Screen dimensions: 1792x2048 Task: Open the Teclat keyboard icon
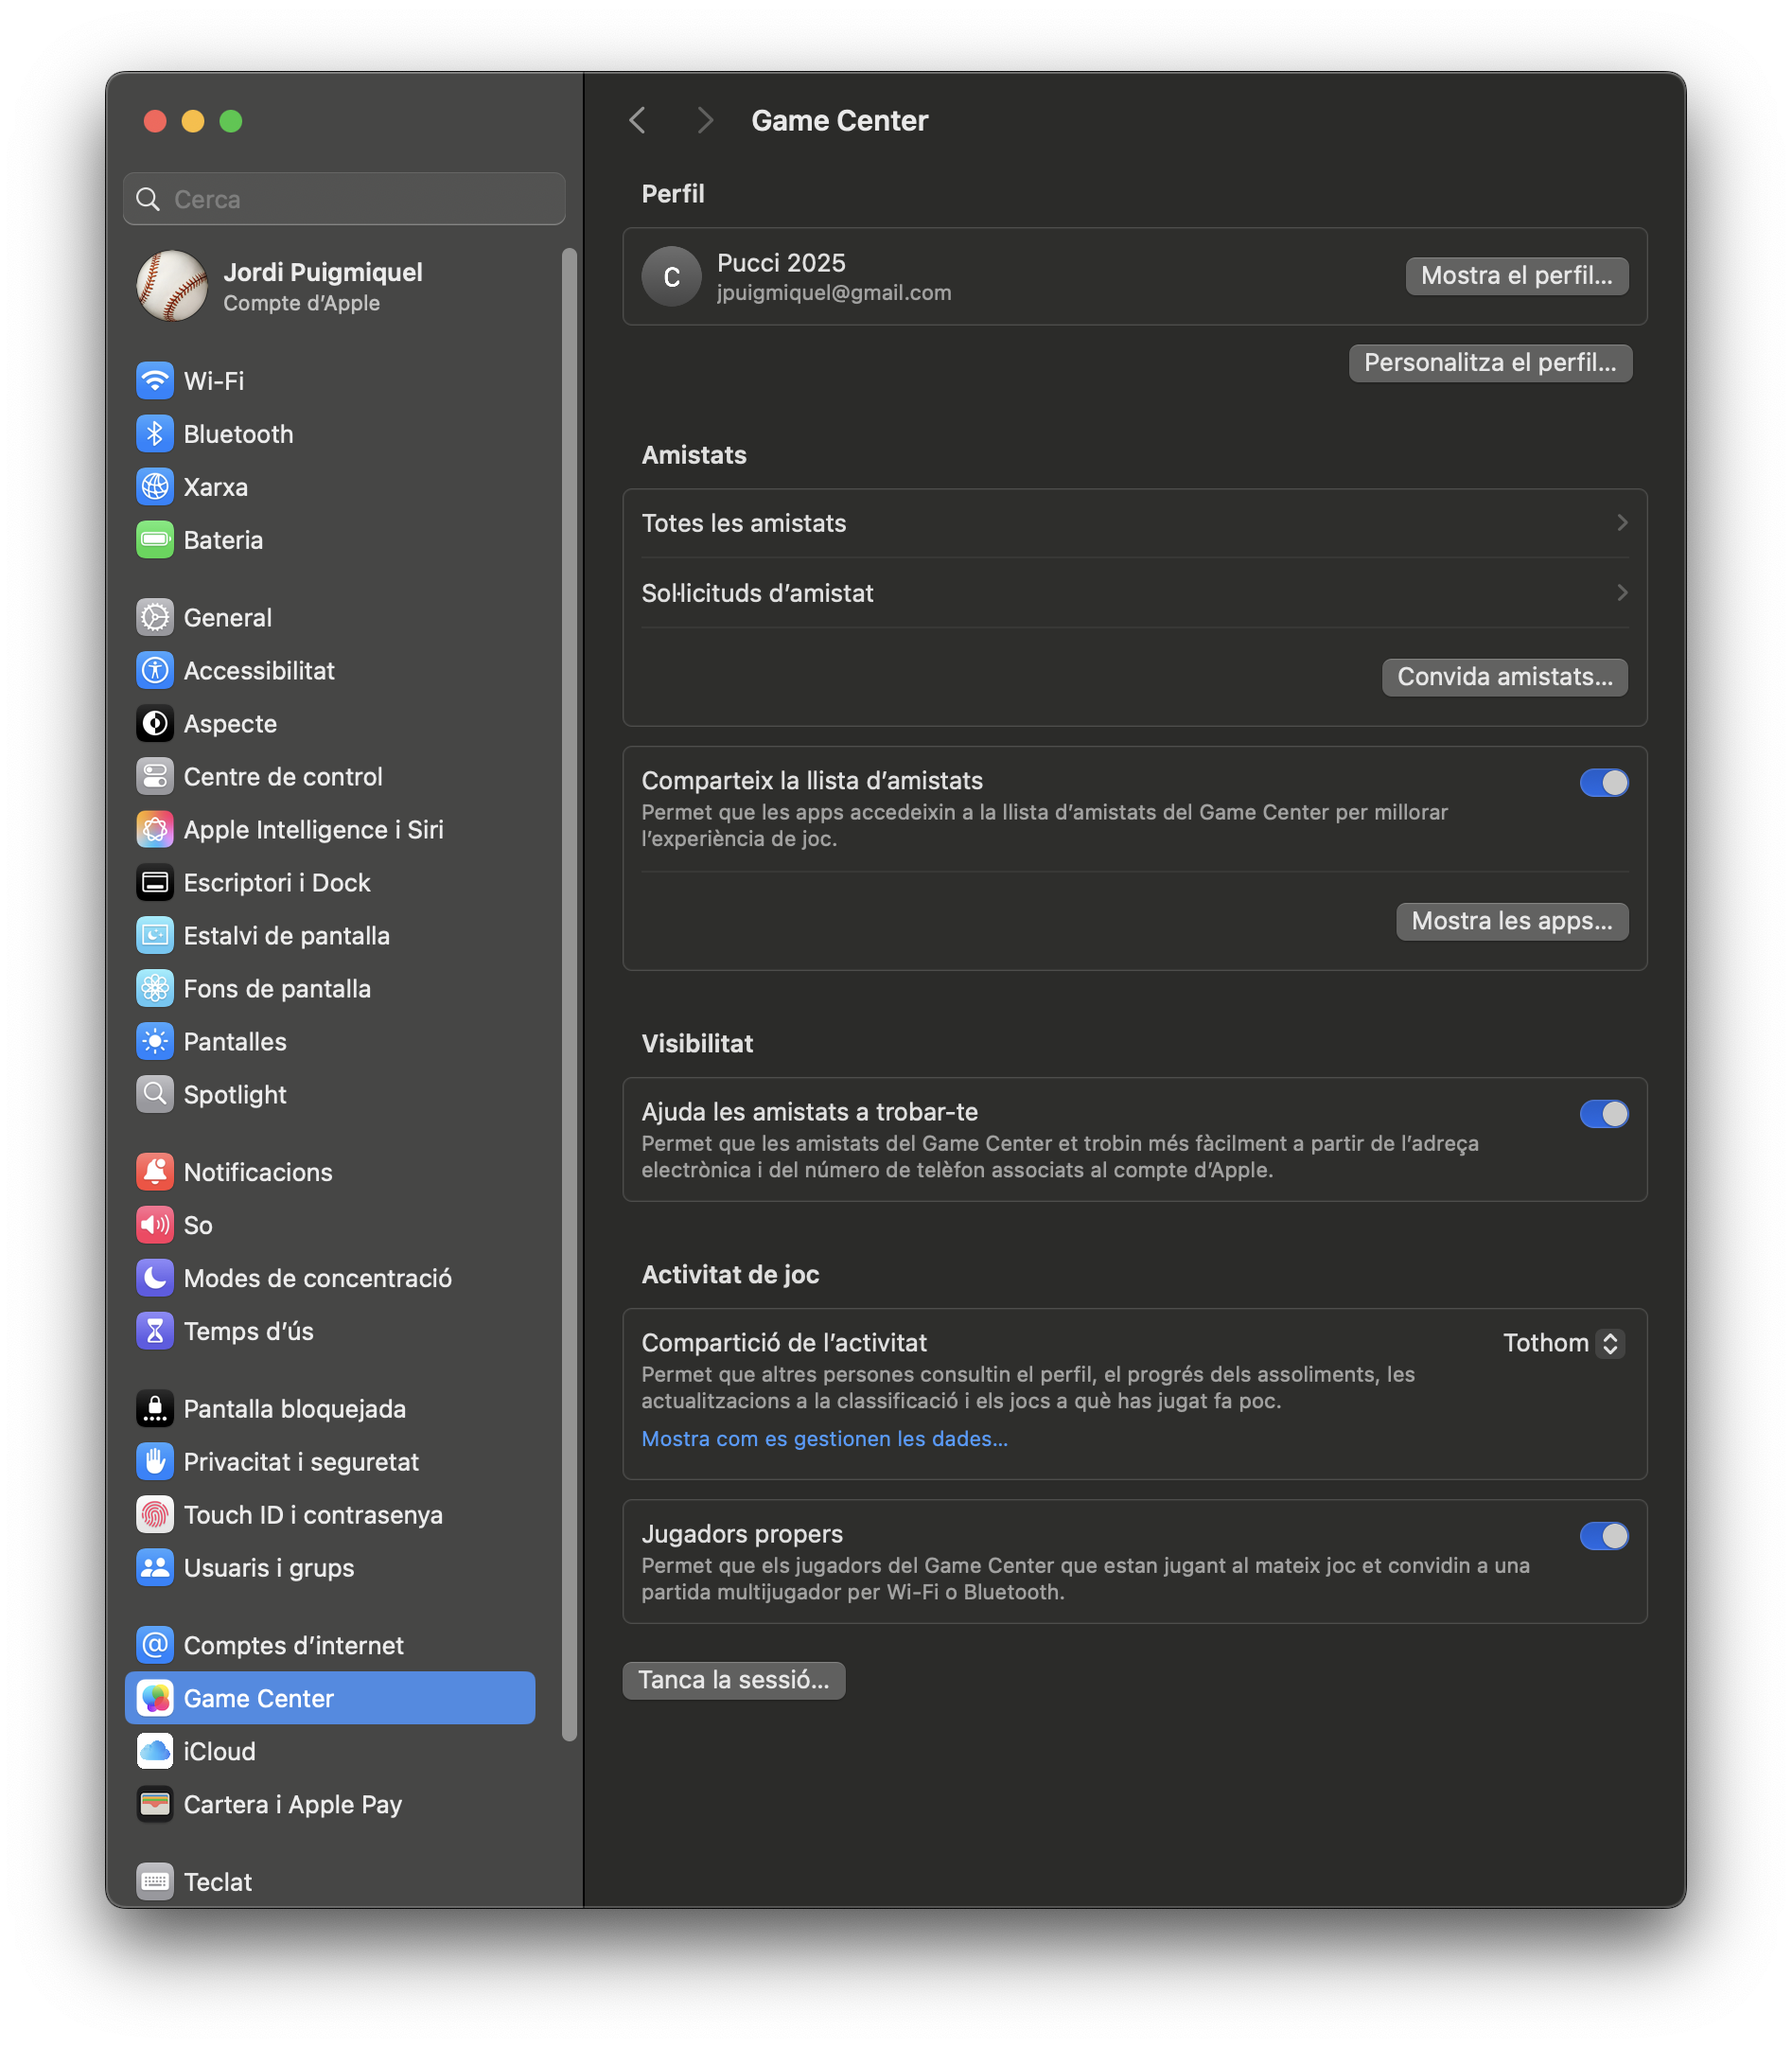point(155,1882)
